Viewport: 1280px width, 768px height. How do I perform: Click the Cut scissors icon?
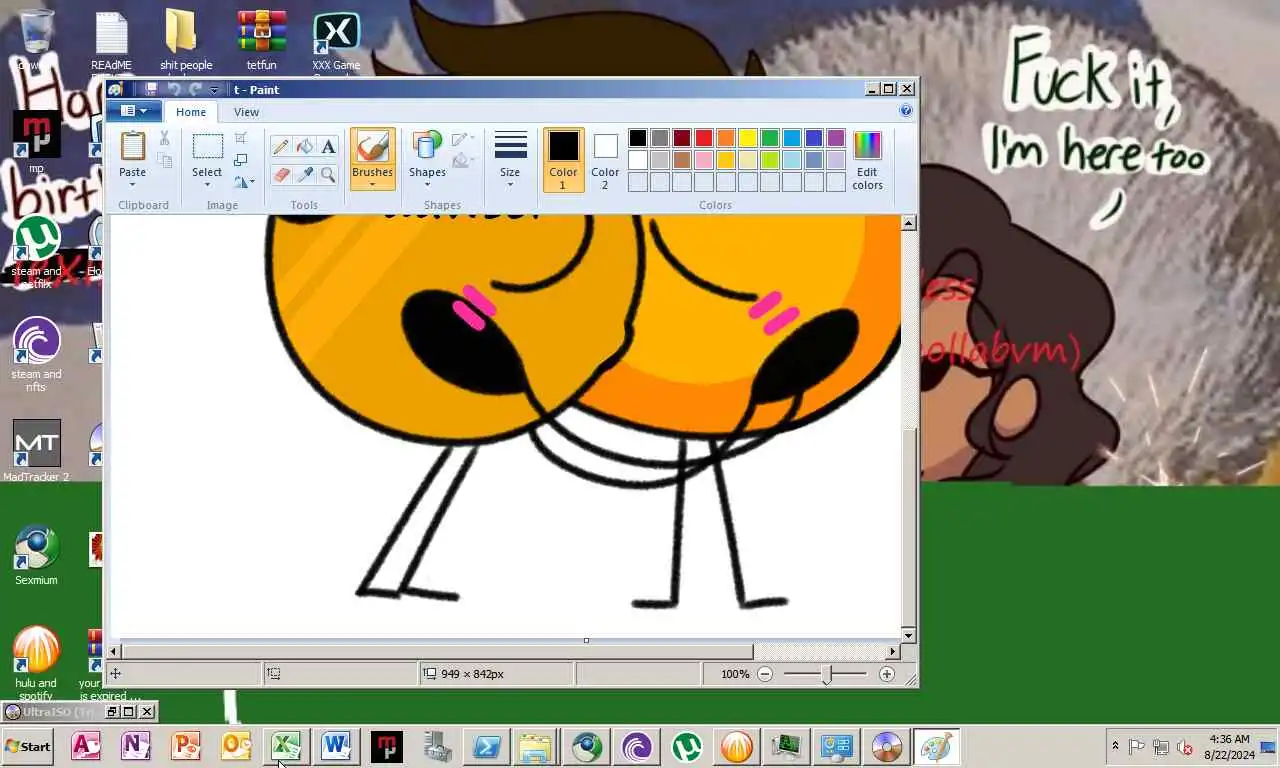pyautogui.click(x=164, y=138)
